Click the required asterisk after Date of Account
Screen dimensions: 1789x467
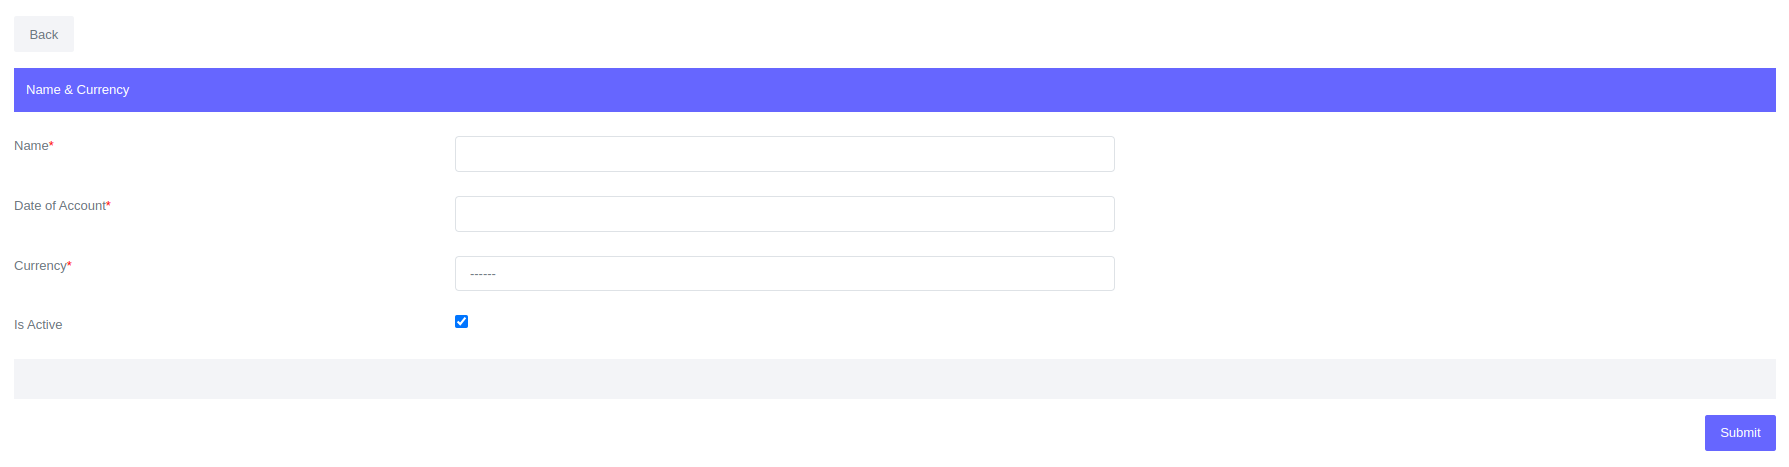point(108,205)
